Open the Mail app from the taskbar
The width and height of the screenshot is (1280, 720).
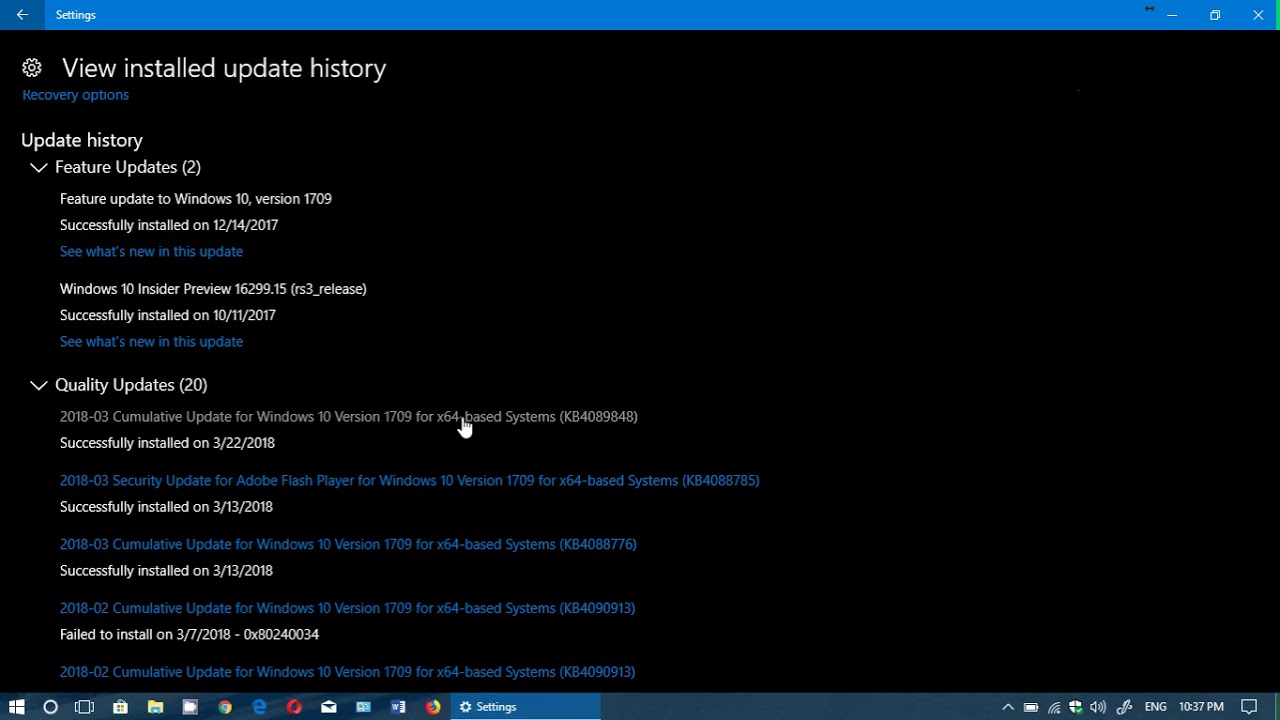pos(329,707)
